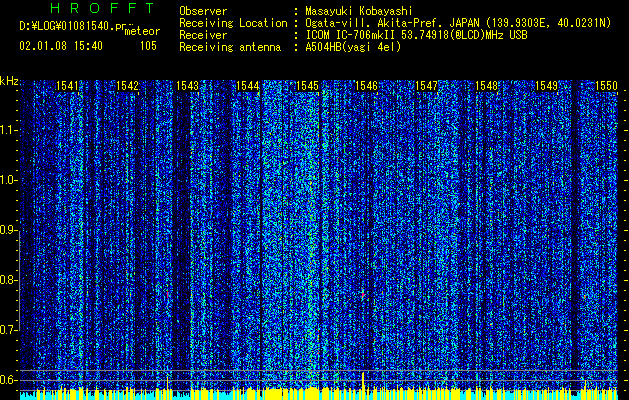629x400 pixels.
Task: Click the 1541 time marker
Action: click(x=67, y=86)
